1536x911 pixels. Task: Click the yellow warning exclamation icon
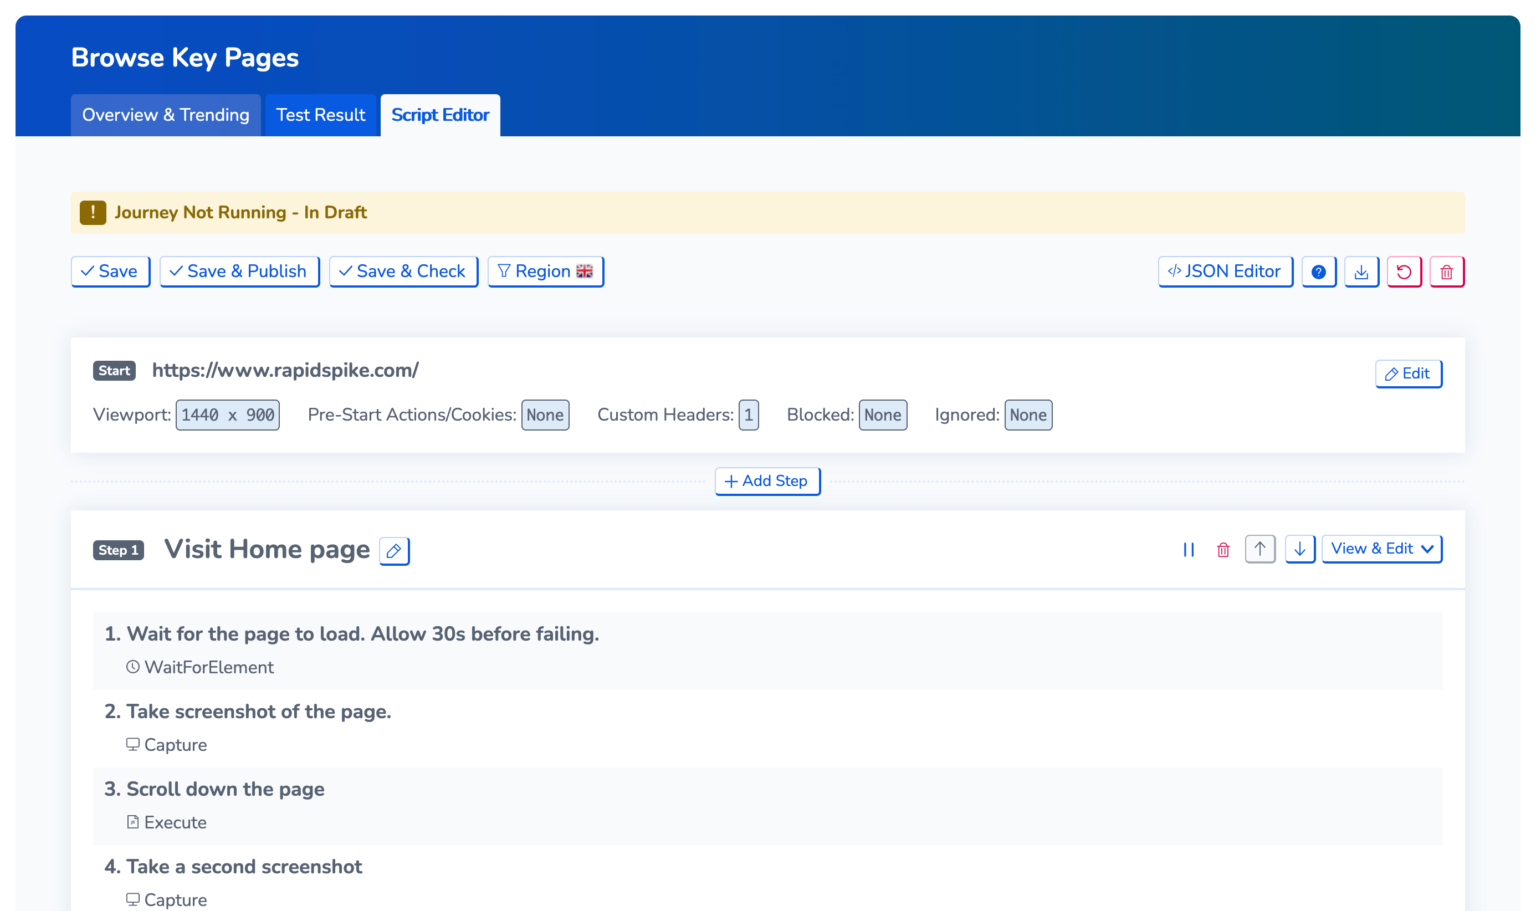(x=93, y=212)
